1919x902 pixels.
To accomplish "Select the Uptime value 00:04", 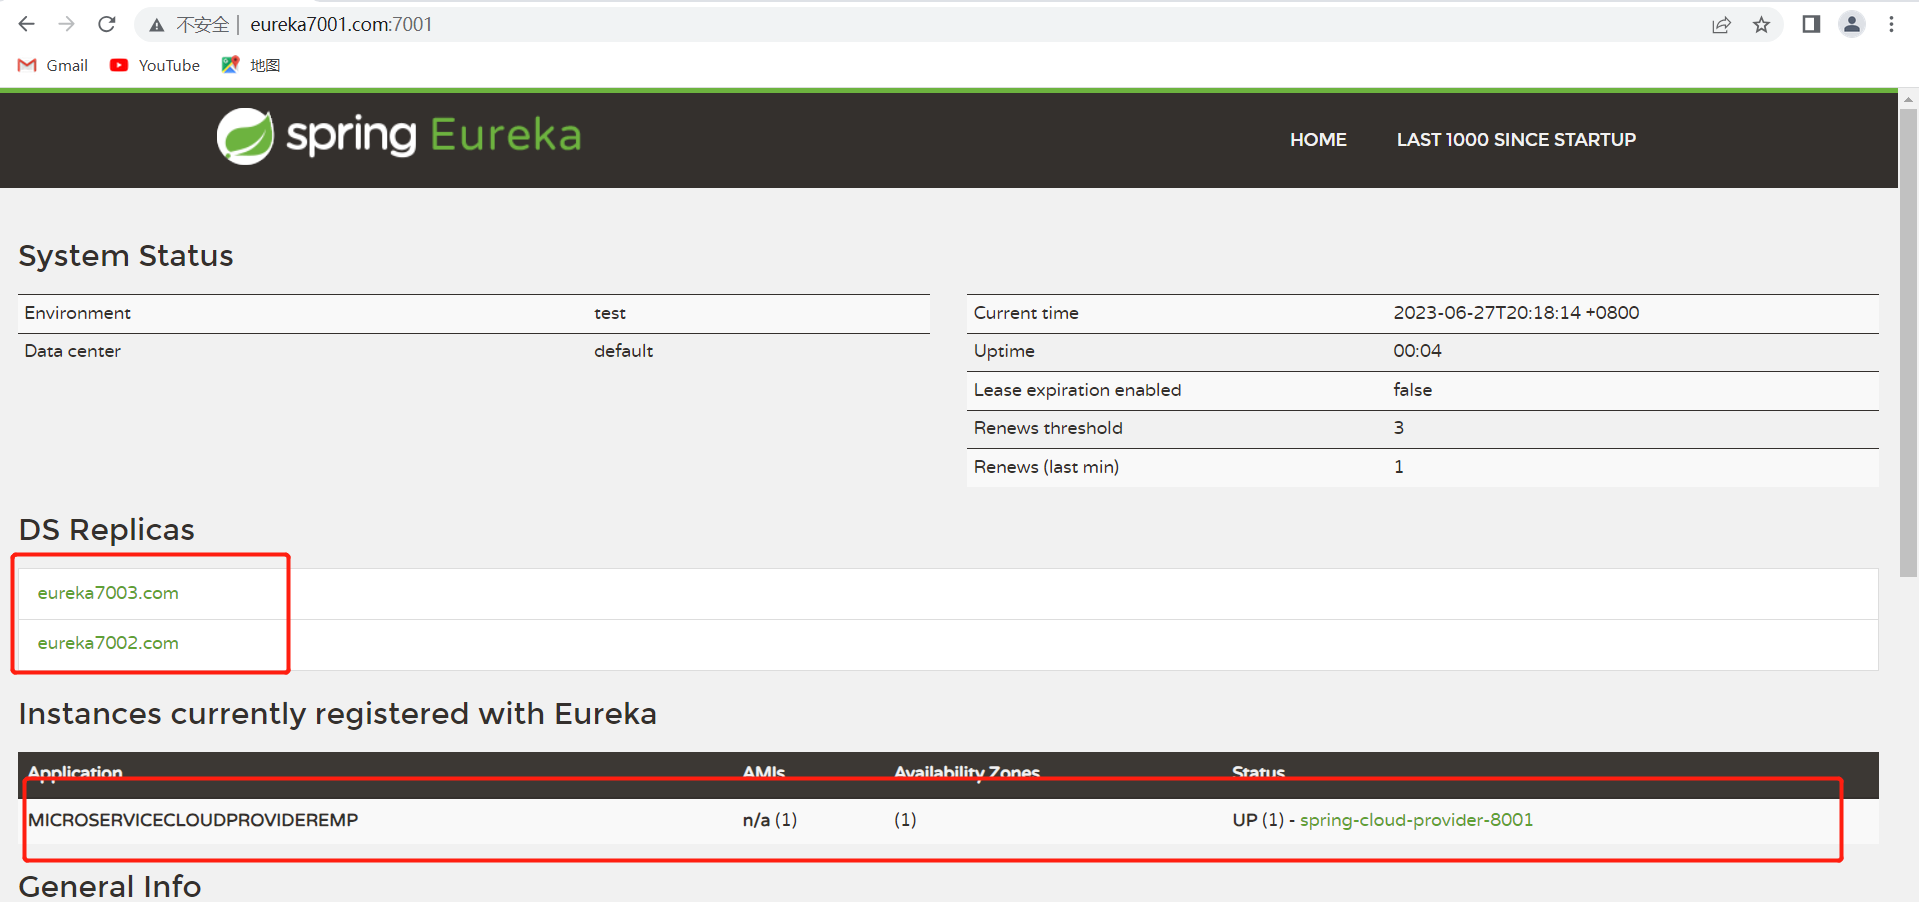I will tap(1417, 351).
